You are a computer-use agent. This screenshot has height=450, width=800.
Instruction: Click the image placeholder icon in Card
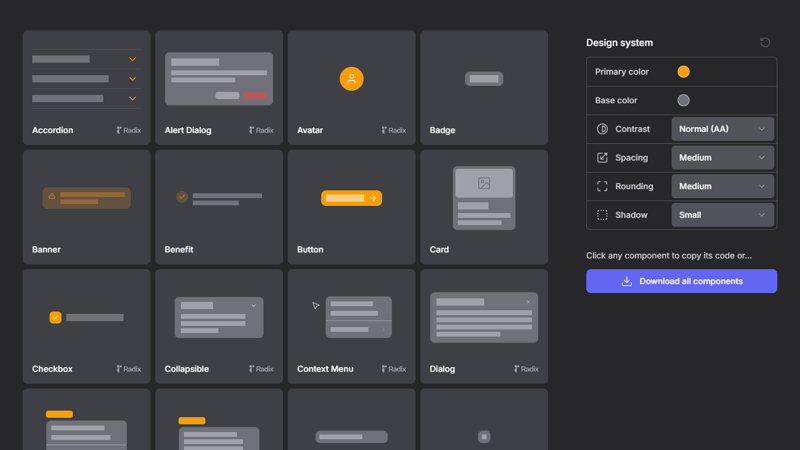point(484,183)
